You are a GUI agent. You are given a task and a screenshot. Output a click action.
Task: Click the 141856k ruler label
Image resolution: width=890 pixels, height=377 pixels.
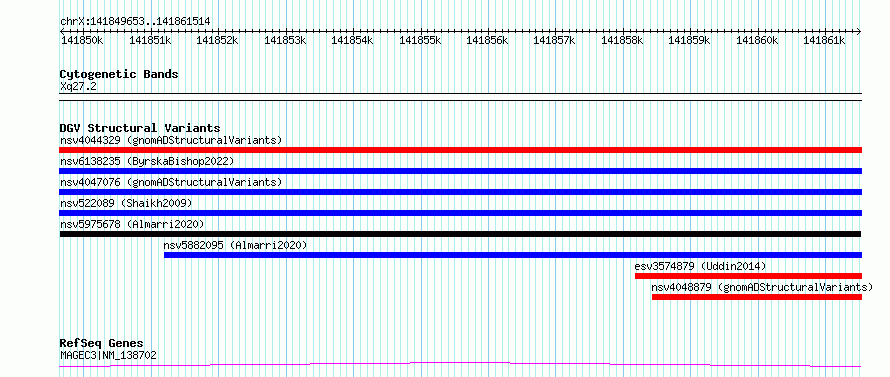[x=488, y=40]
